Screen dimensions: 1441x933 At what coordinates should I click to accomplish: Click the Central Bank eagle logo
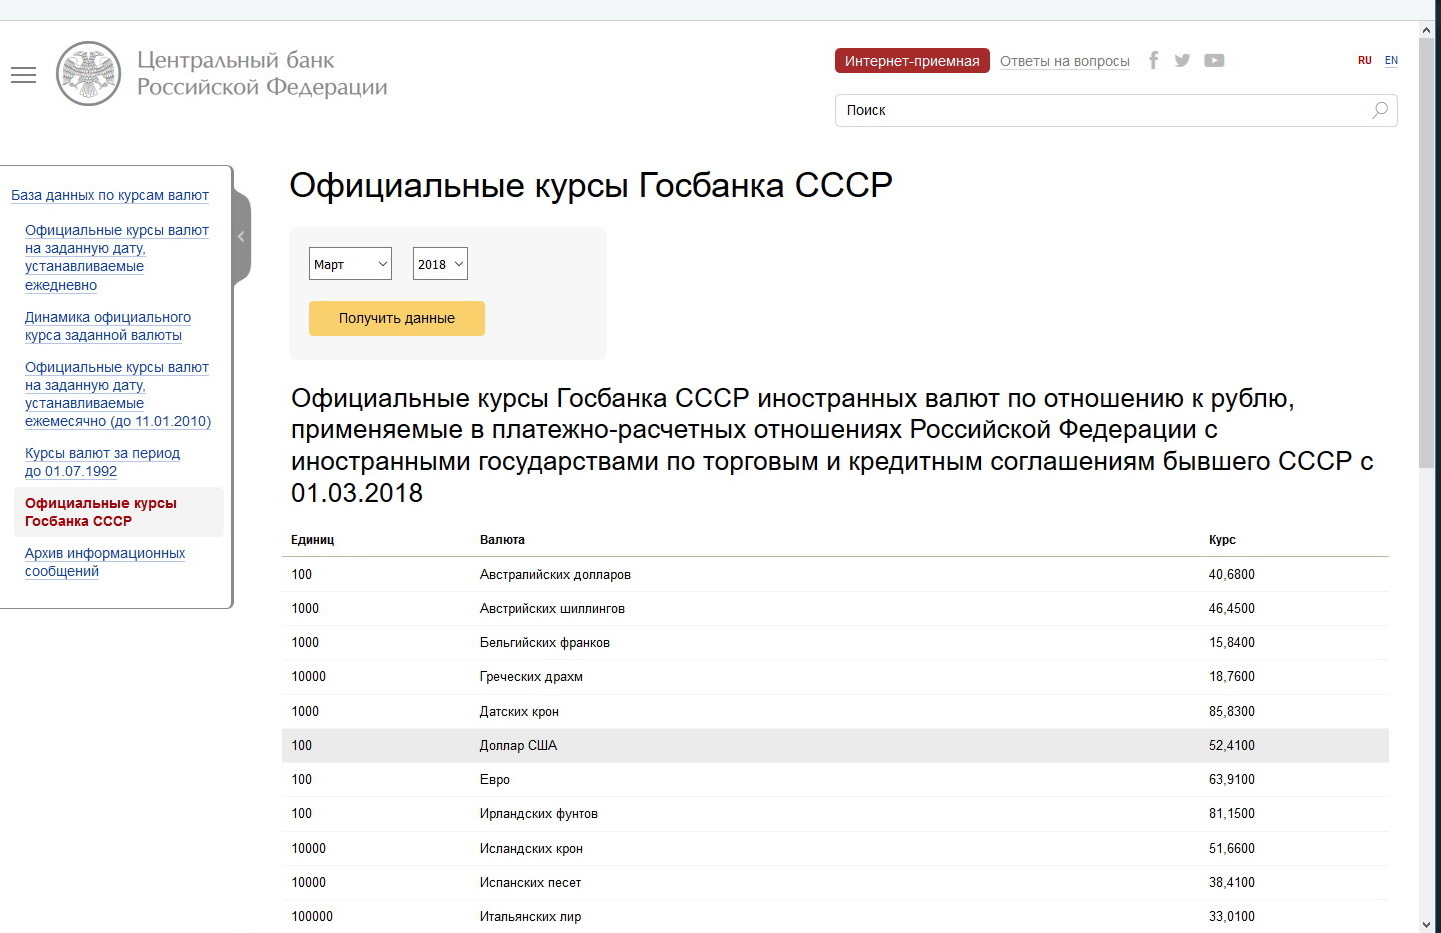[88, 74]
